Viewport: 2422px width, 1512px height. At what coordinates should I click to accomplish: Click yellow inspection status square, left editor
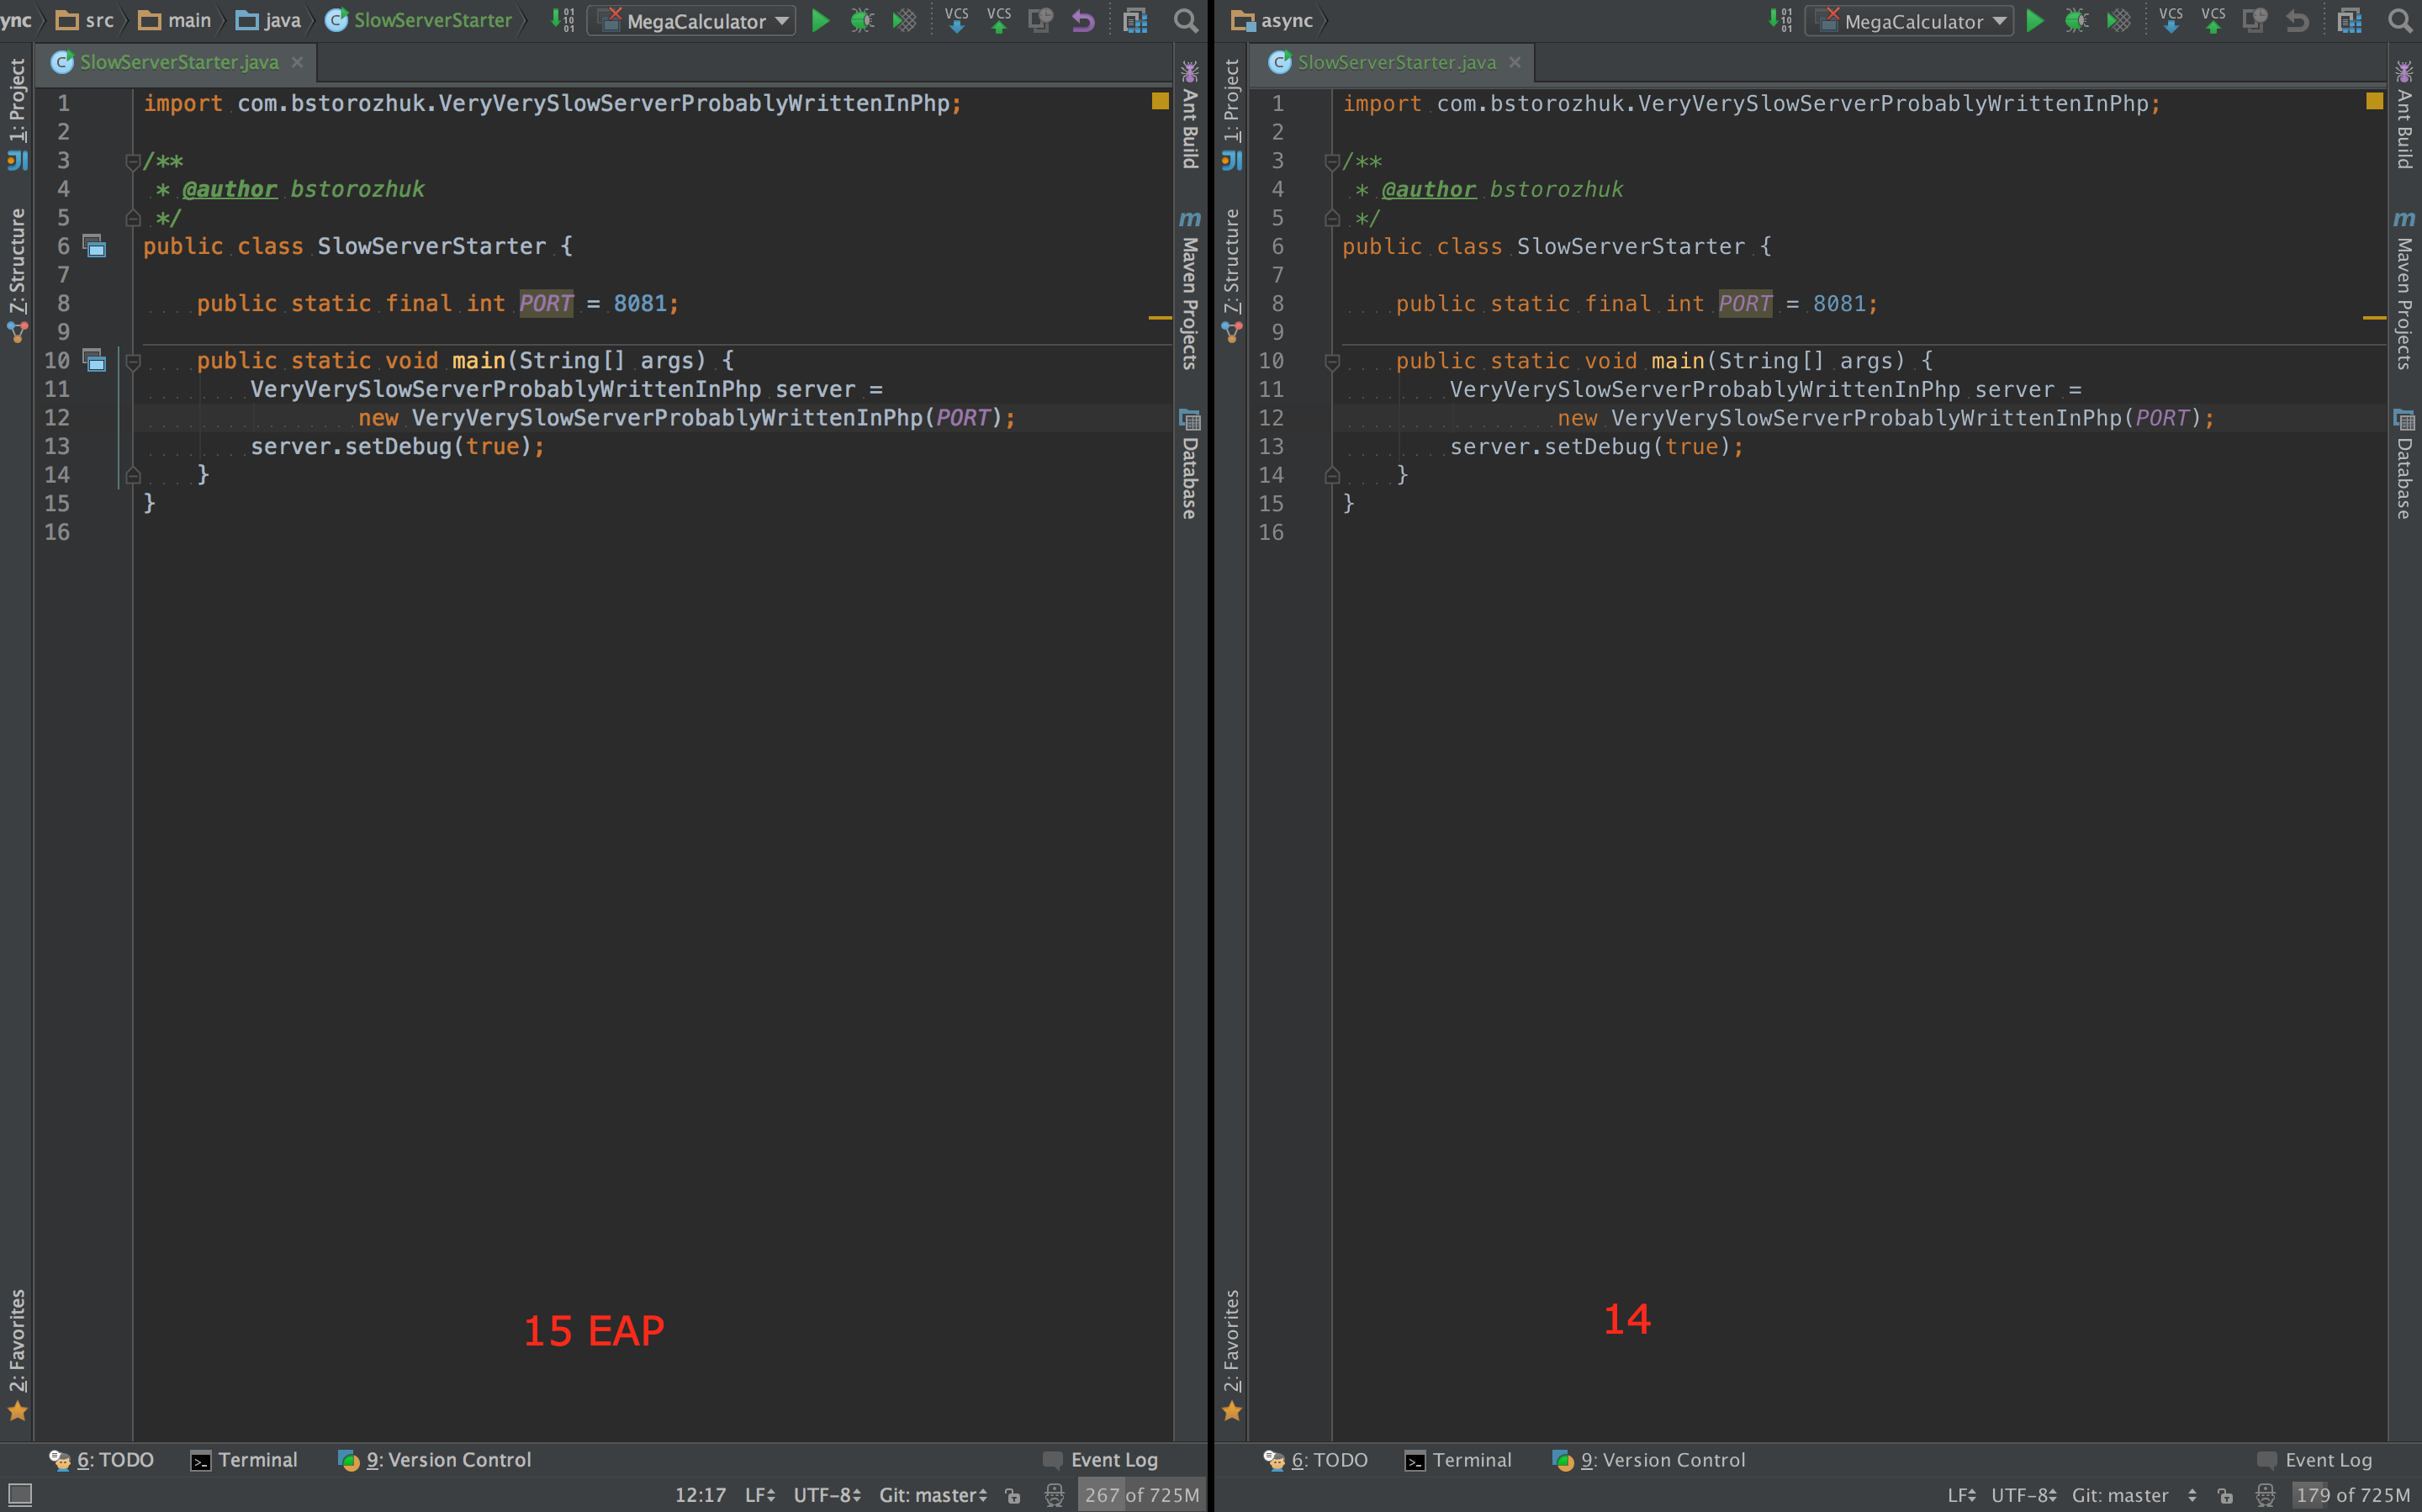tap(1160, 101)
